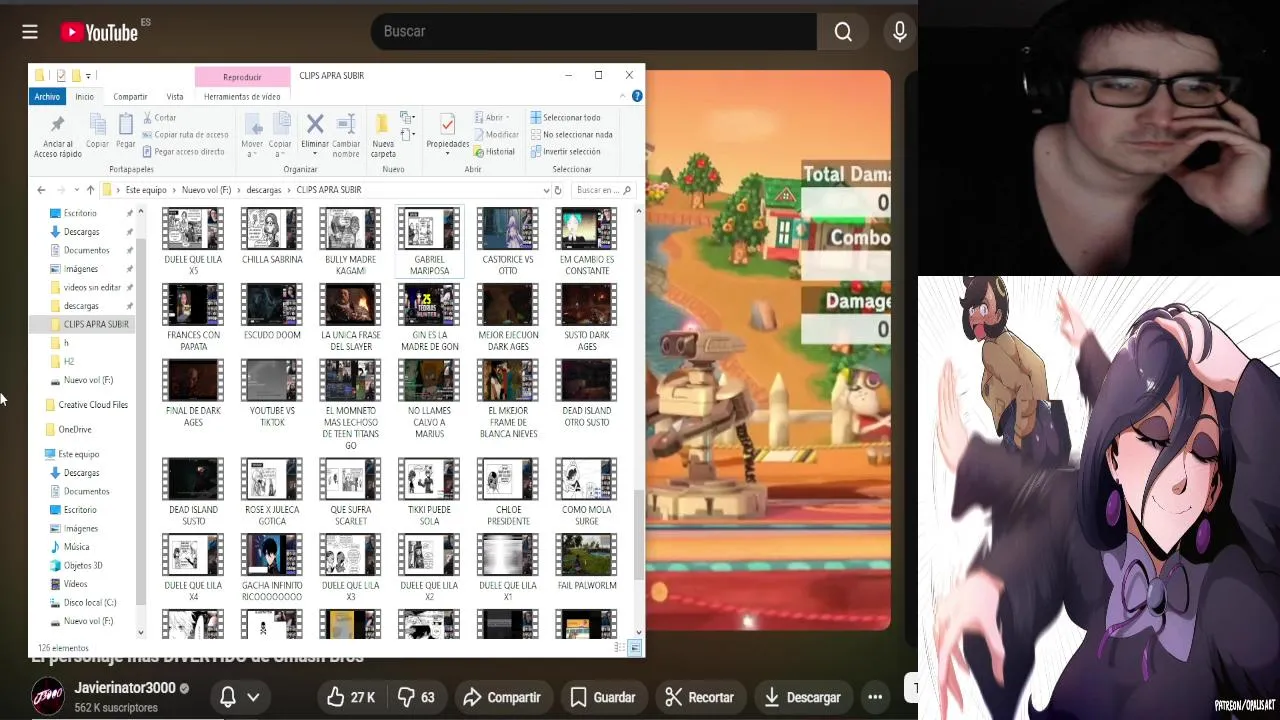Select the YOUTUBE VS TIKTOK clip
Image resolution: width=1280 pixels, height=720 pixels.
272,394
